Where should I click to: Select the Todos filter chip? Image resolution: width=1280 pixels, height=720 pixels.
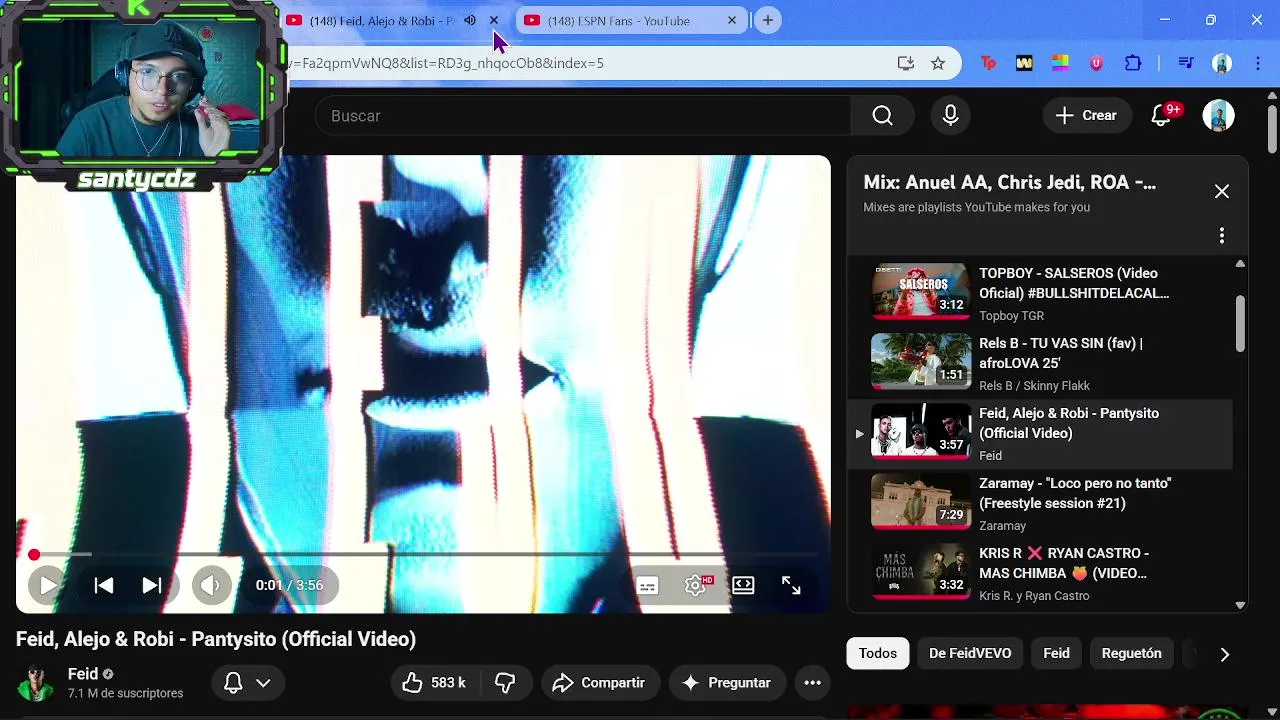point(878,653)
